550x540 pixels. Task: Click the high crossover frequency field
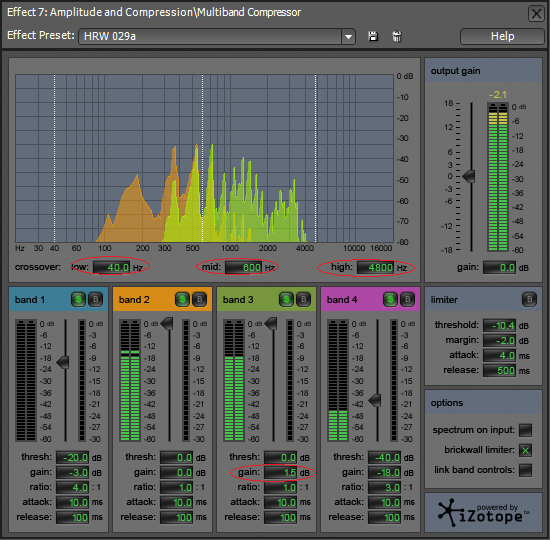point(376,267)
